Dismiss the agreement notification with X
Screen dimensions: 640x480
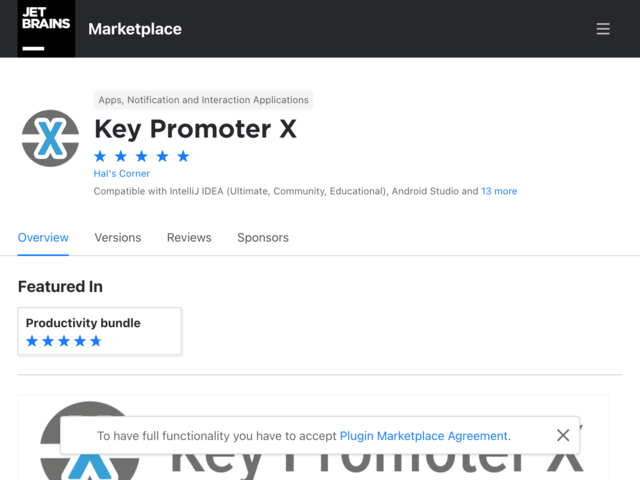click(563, 436)
